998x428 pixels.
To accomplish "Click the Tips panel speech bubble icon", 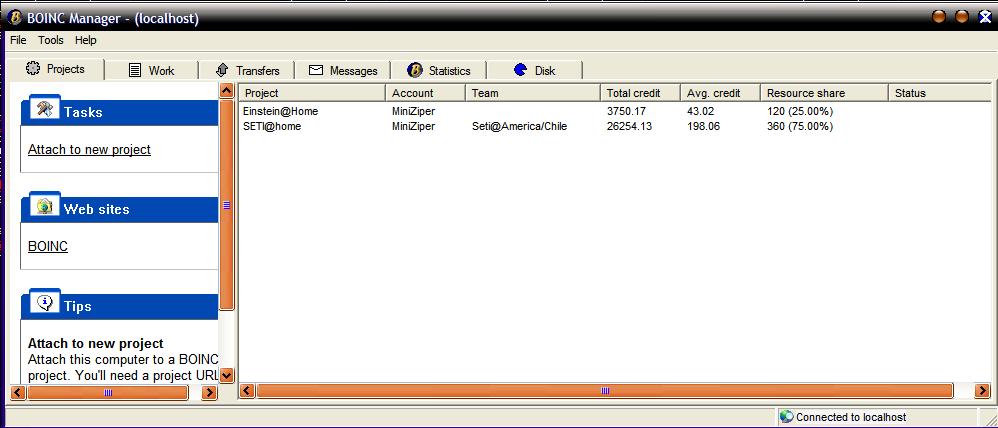I will (x=44, y=303).
